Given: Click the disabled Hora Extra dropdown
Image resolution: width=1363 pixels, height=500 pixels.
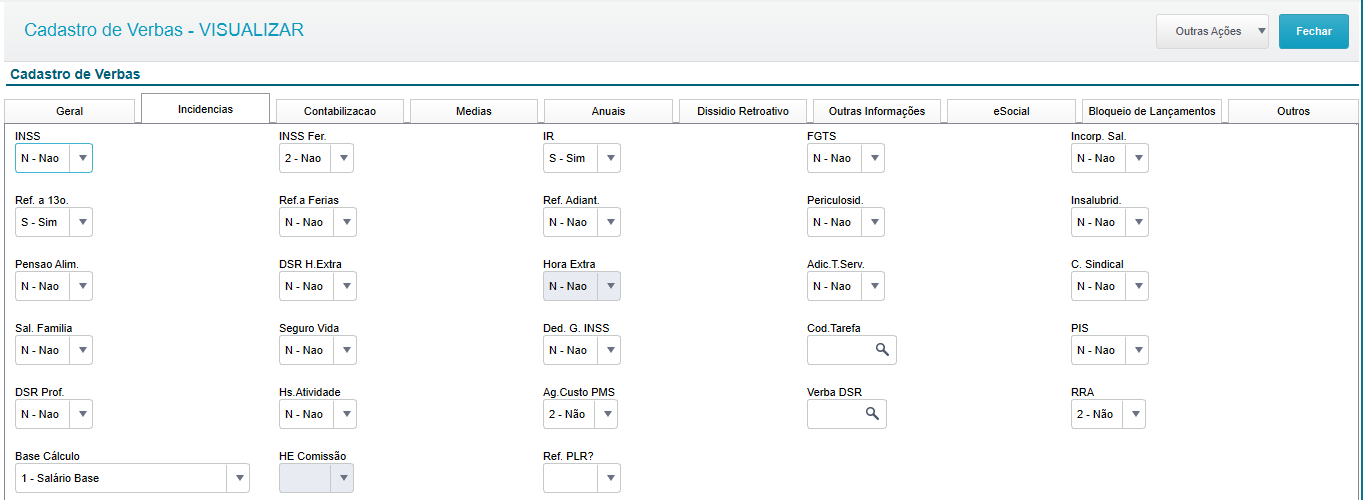Looking at the screenshot, I should tap(582, 286).
